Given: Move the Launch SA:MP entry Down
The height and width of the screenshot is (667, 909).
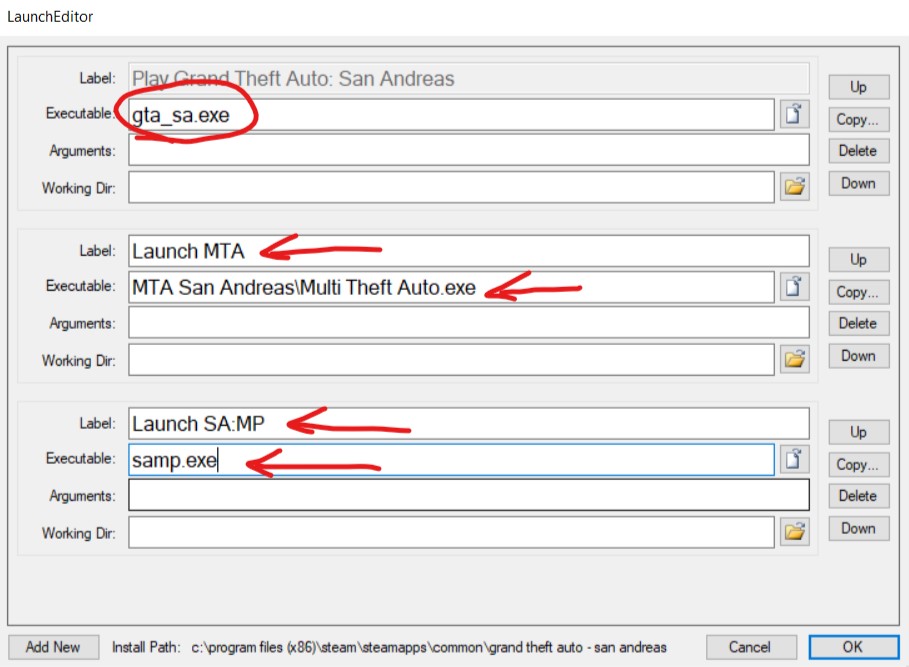Looking at the screenshot, I should tap(859, 529).
